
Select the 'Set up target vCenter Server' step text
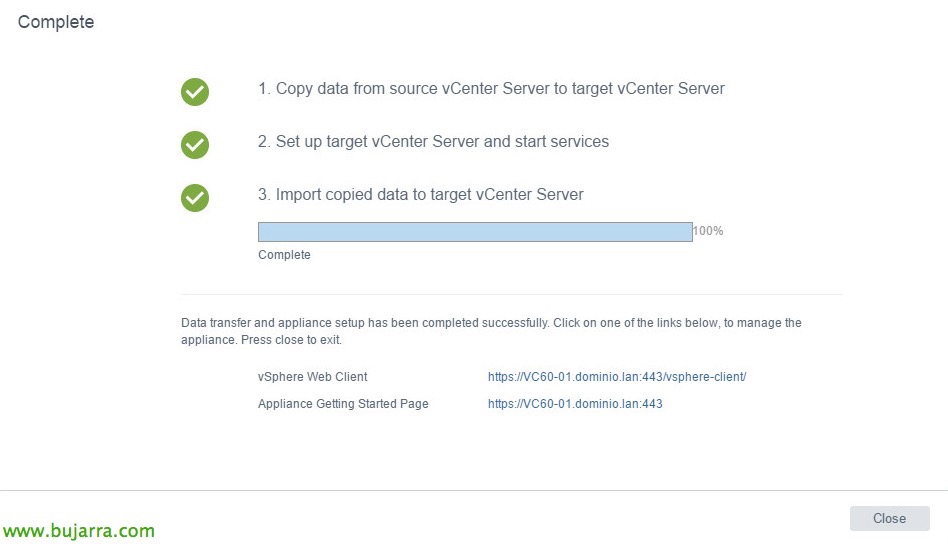pyautogui.click(x=433, y=142)
